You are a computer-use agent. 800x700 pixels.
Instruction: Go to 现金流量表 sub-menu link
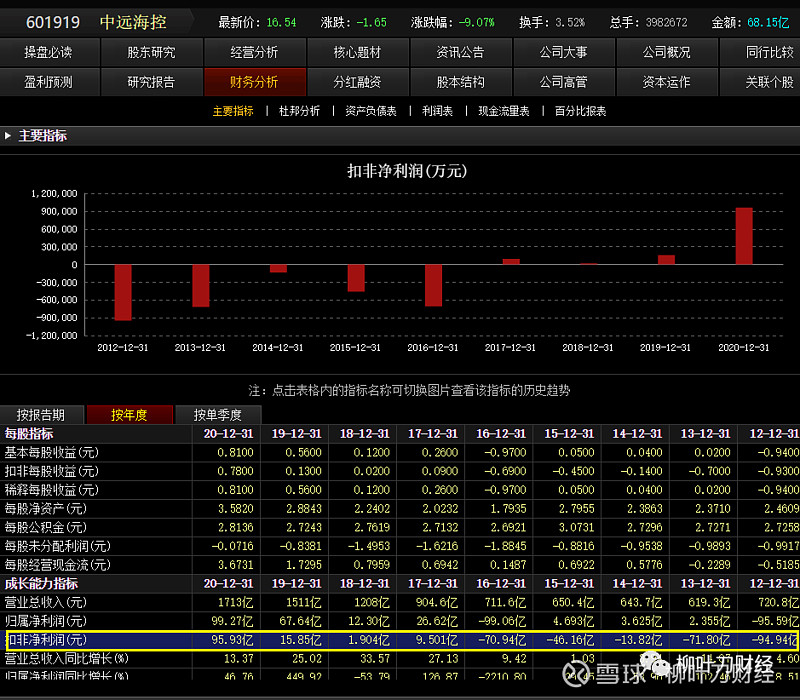(504, 111)
